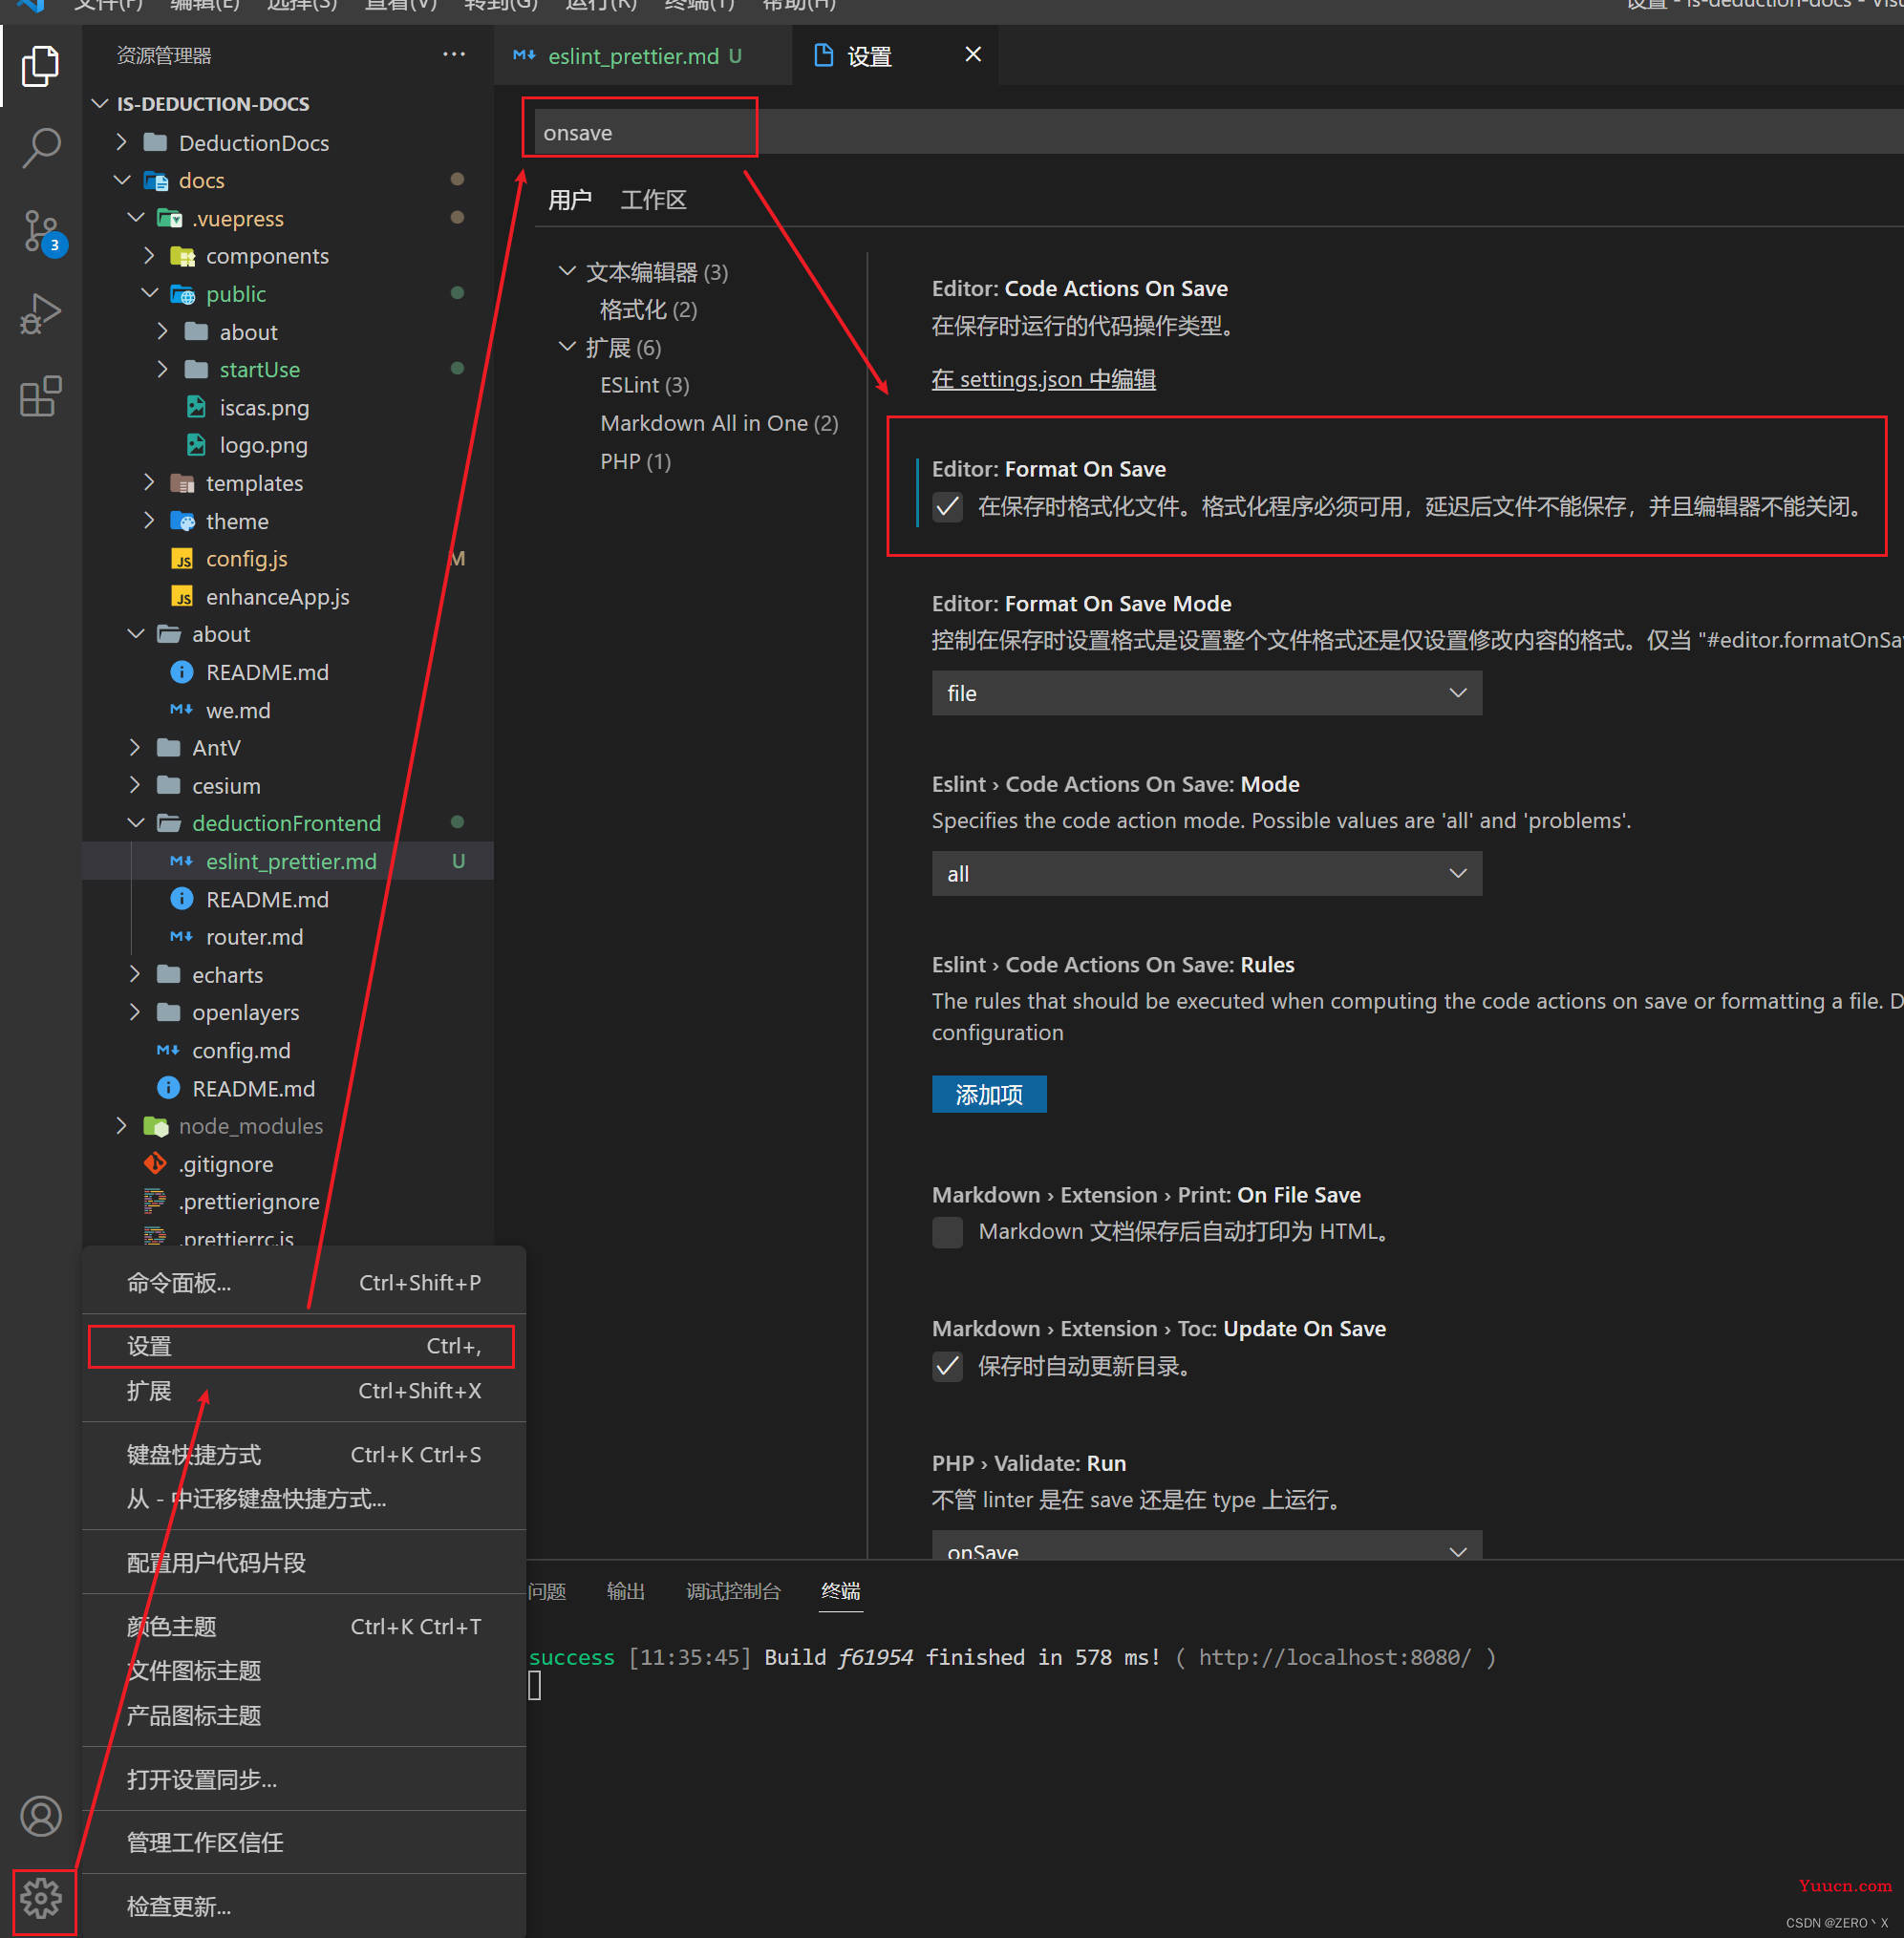This screenshot has width=1904, height=1938.
Task: Click 在 settings.json 中编辑 link
Action: pyautogui.click(x=1043, y=379)
